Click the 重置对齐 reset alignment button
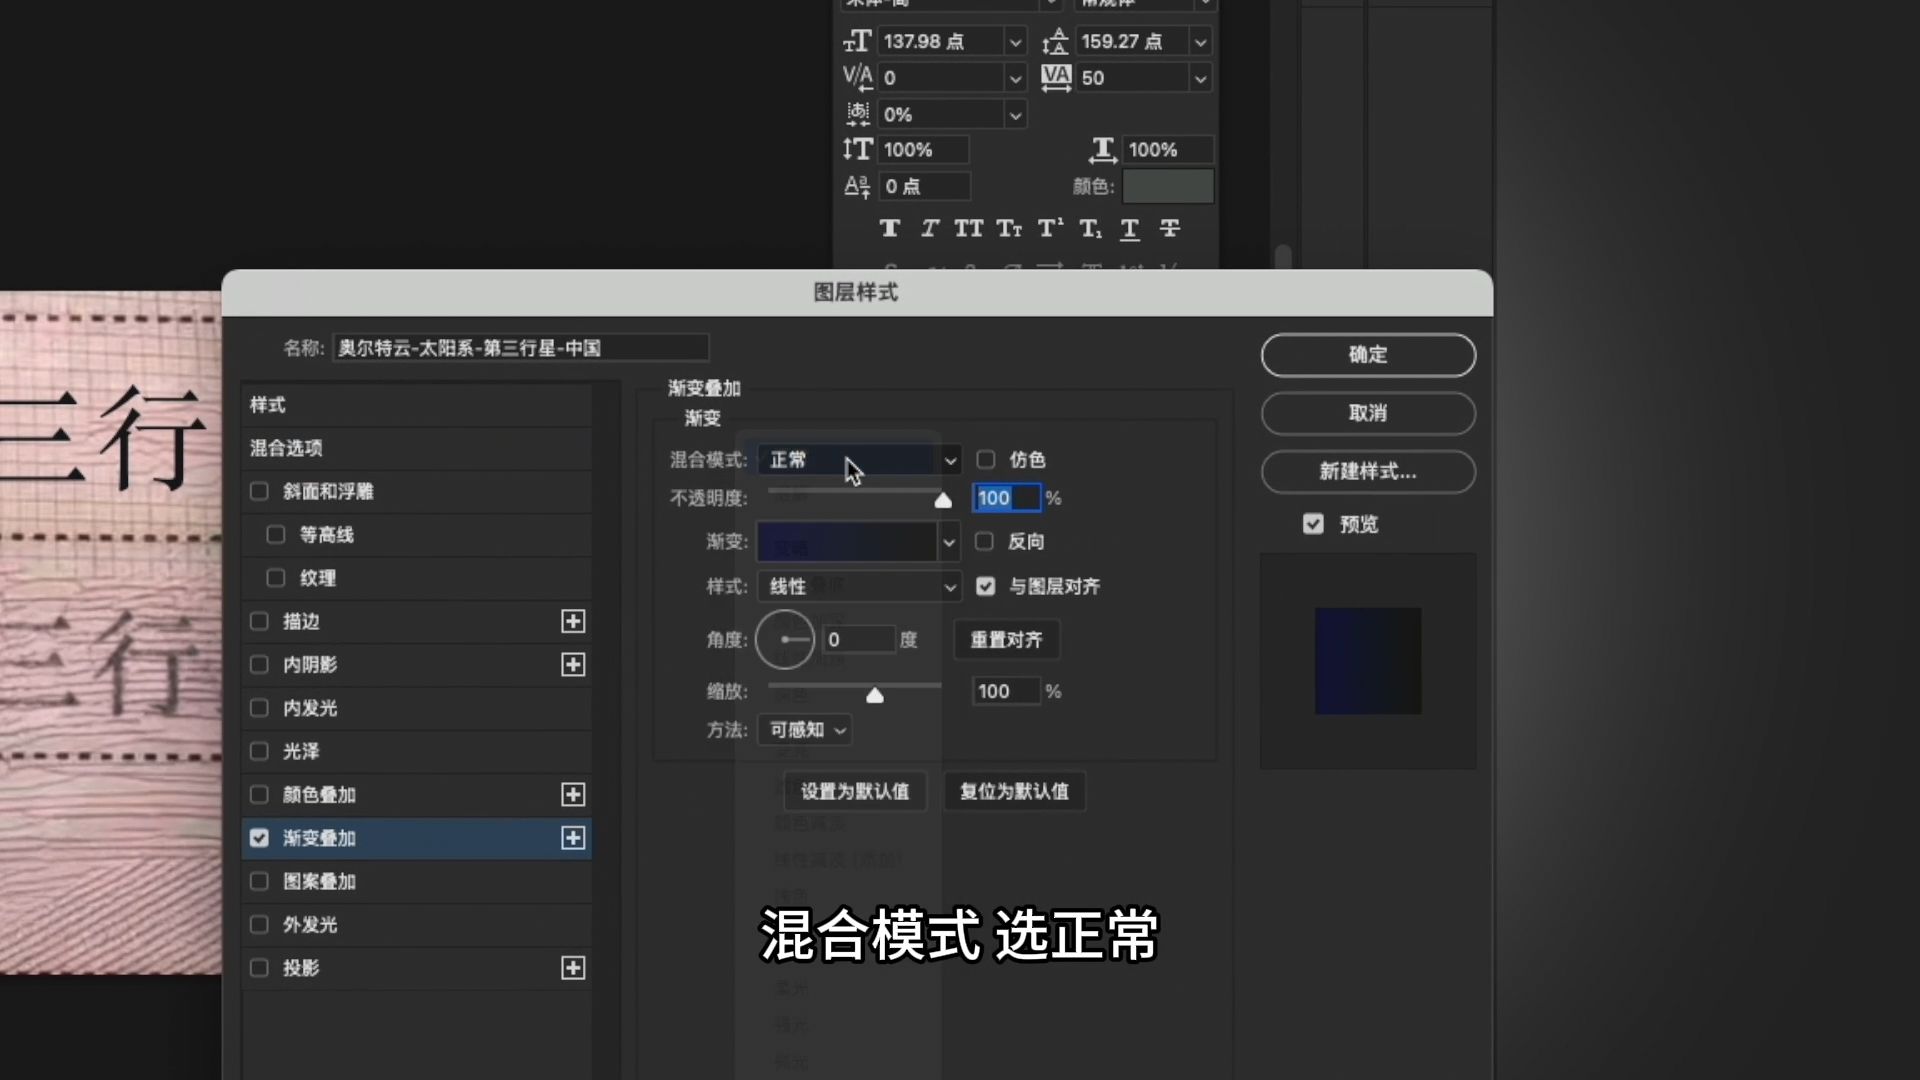Viewport: 1920px width, 1080px height. pyautogui.click(x=1006, y=640)
